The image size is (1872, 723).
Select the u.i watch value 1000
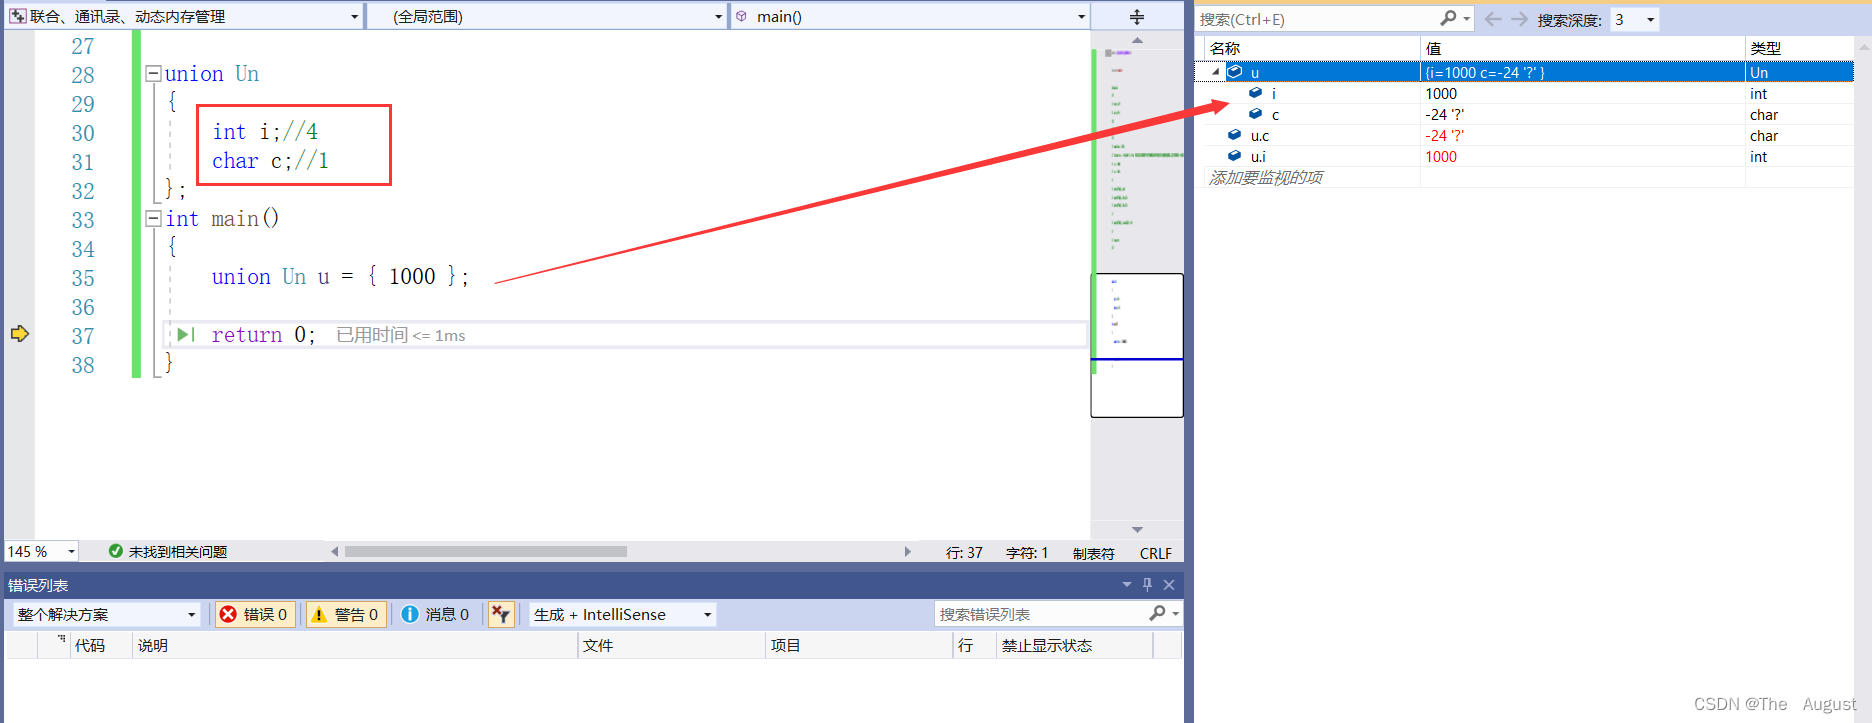click(x=1441, y=156)
